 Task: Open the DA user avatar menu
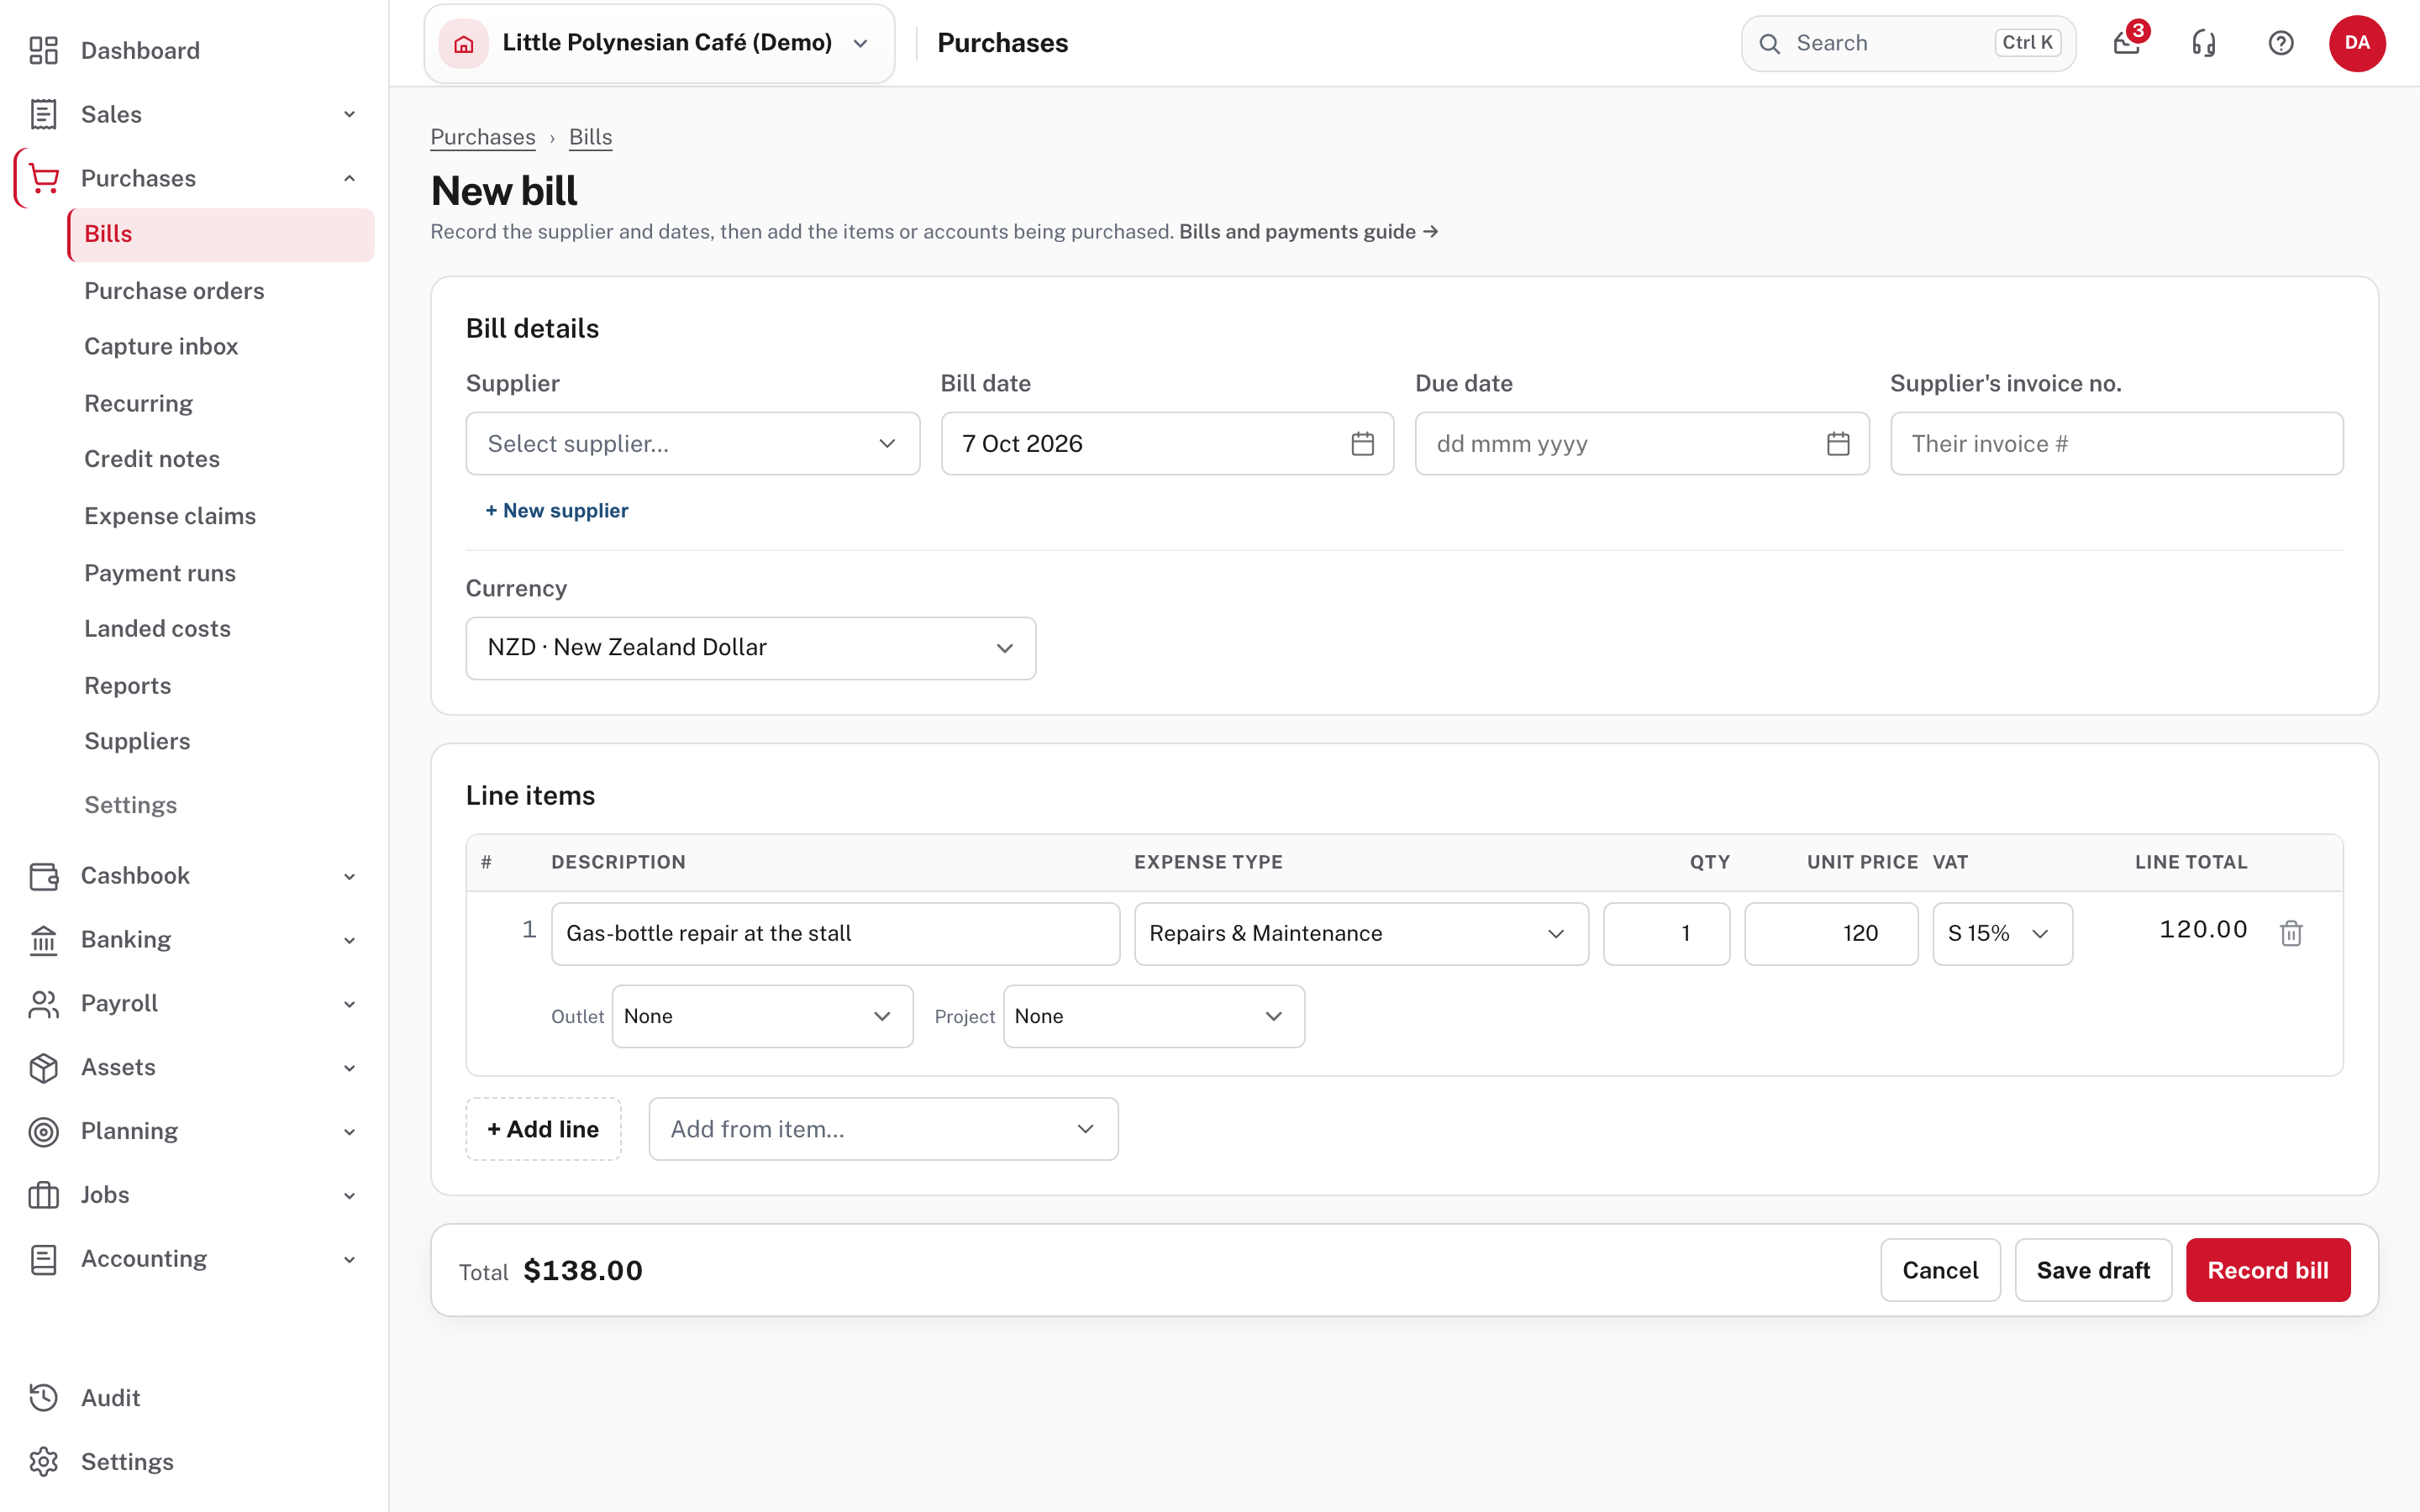coord(2357,43)
